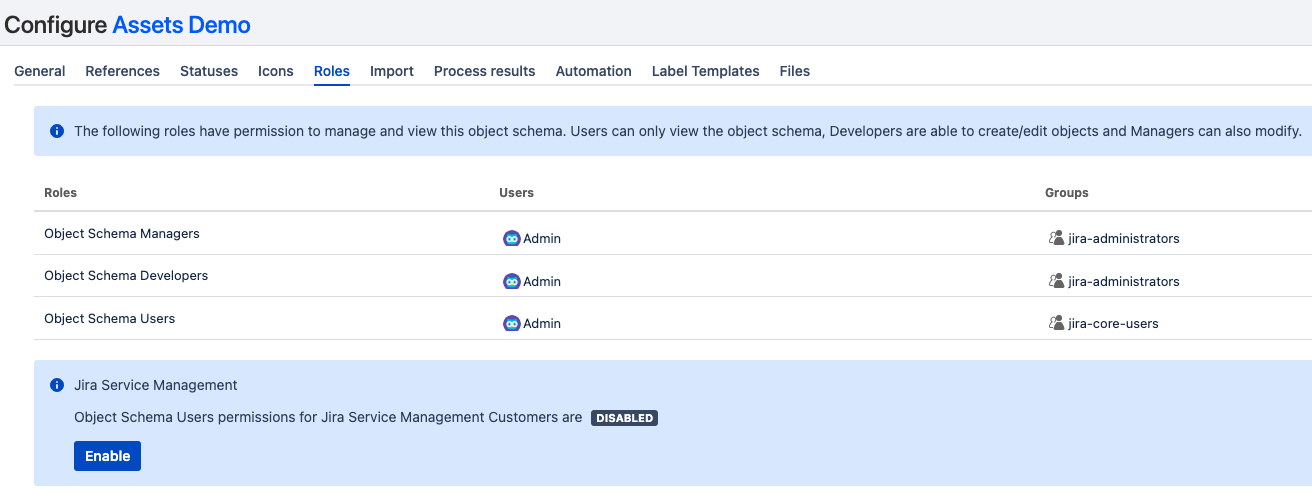Viewport: 1312px width, 499px height.
Task: Switch to the Label Templates tab
Action: tap(705, 71)
